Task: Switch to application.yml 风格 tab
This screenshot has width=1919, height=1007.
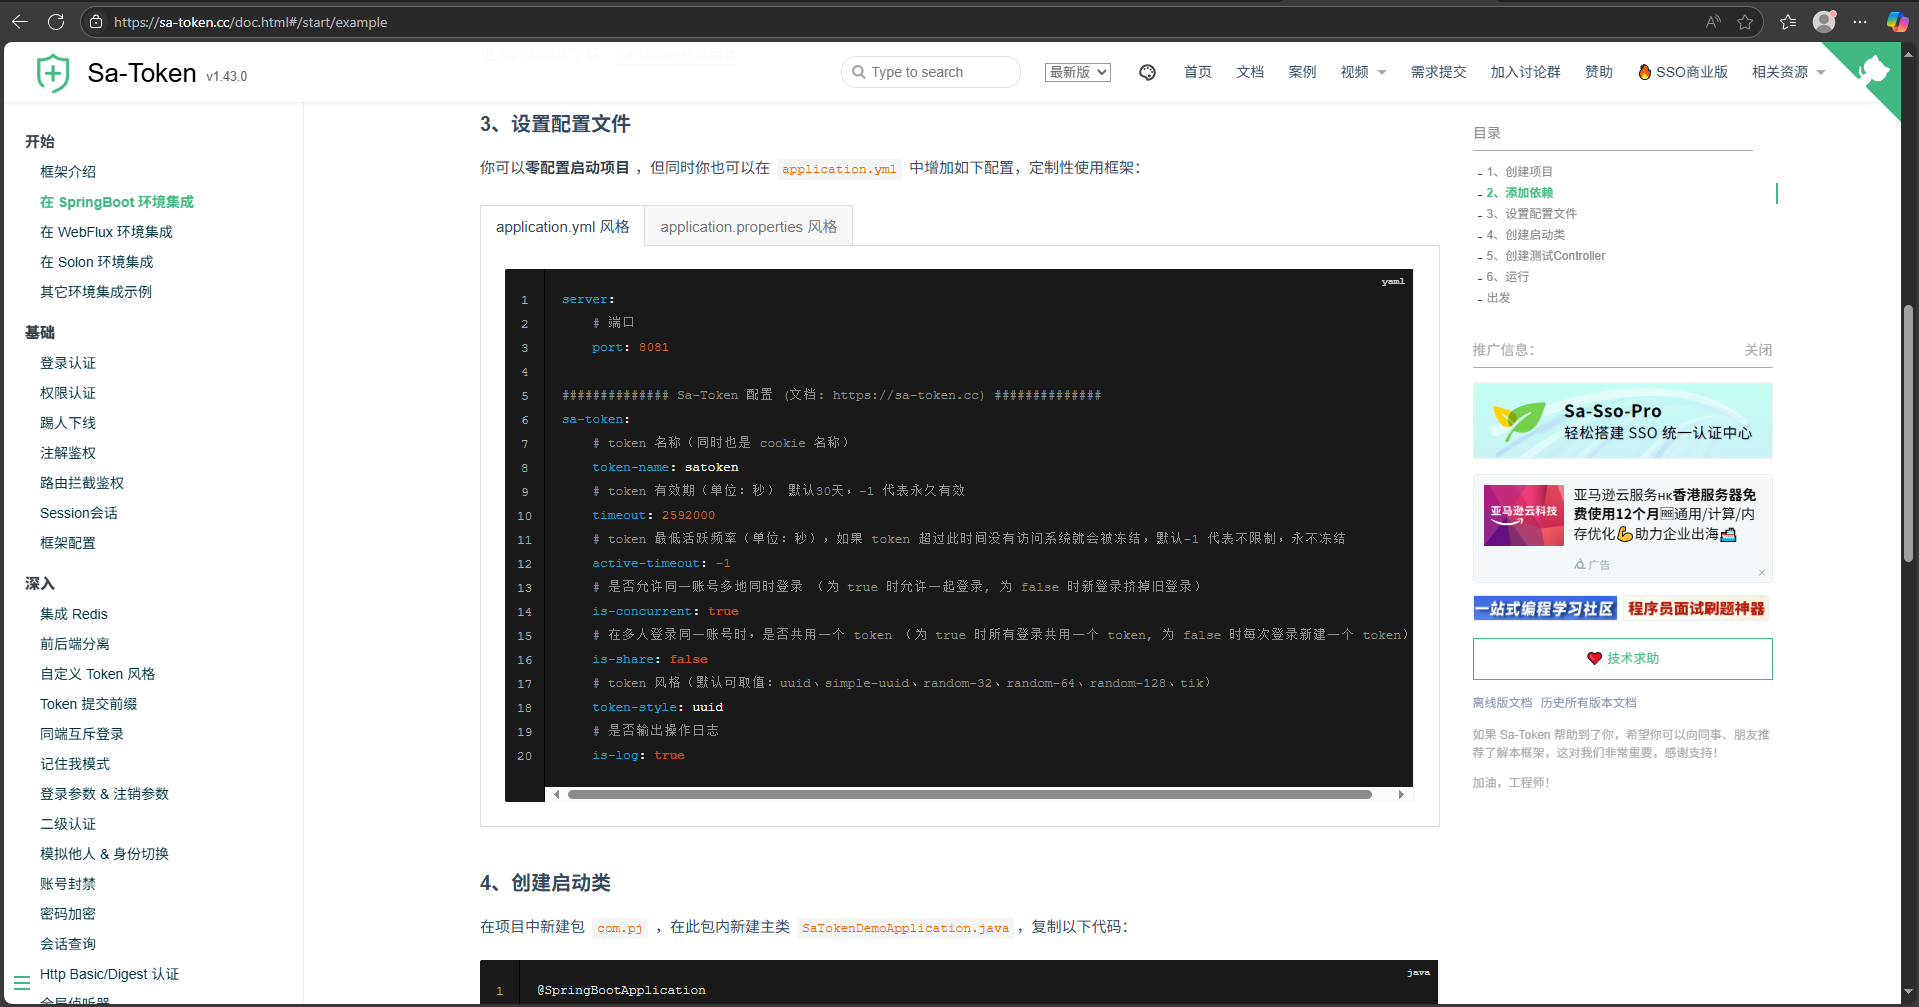Action: coord(562,226)
